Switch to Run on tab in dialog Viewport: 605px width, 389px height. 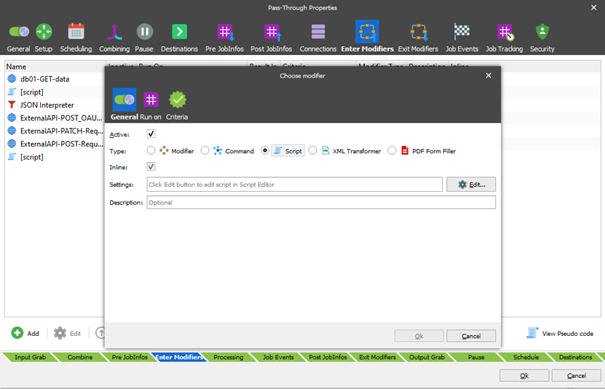[150, 105]
